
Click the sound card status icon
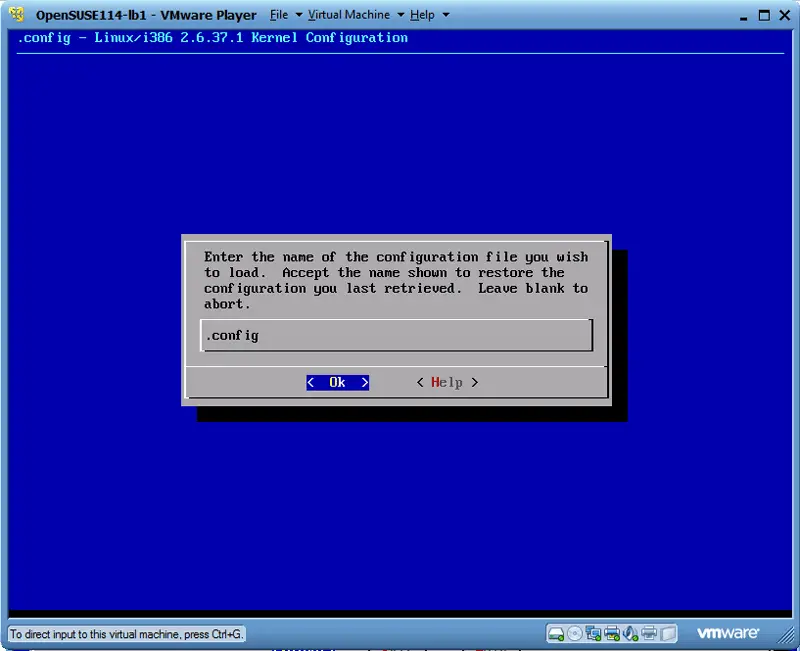pos(631,633)
